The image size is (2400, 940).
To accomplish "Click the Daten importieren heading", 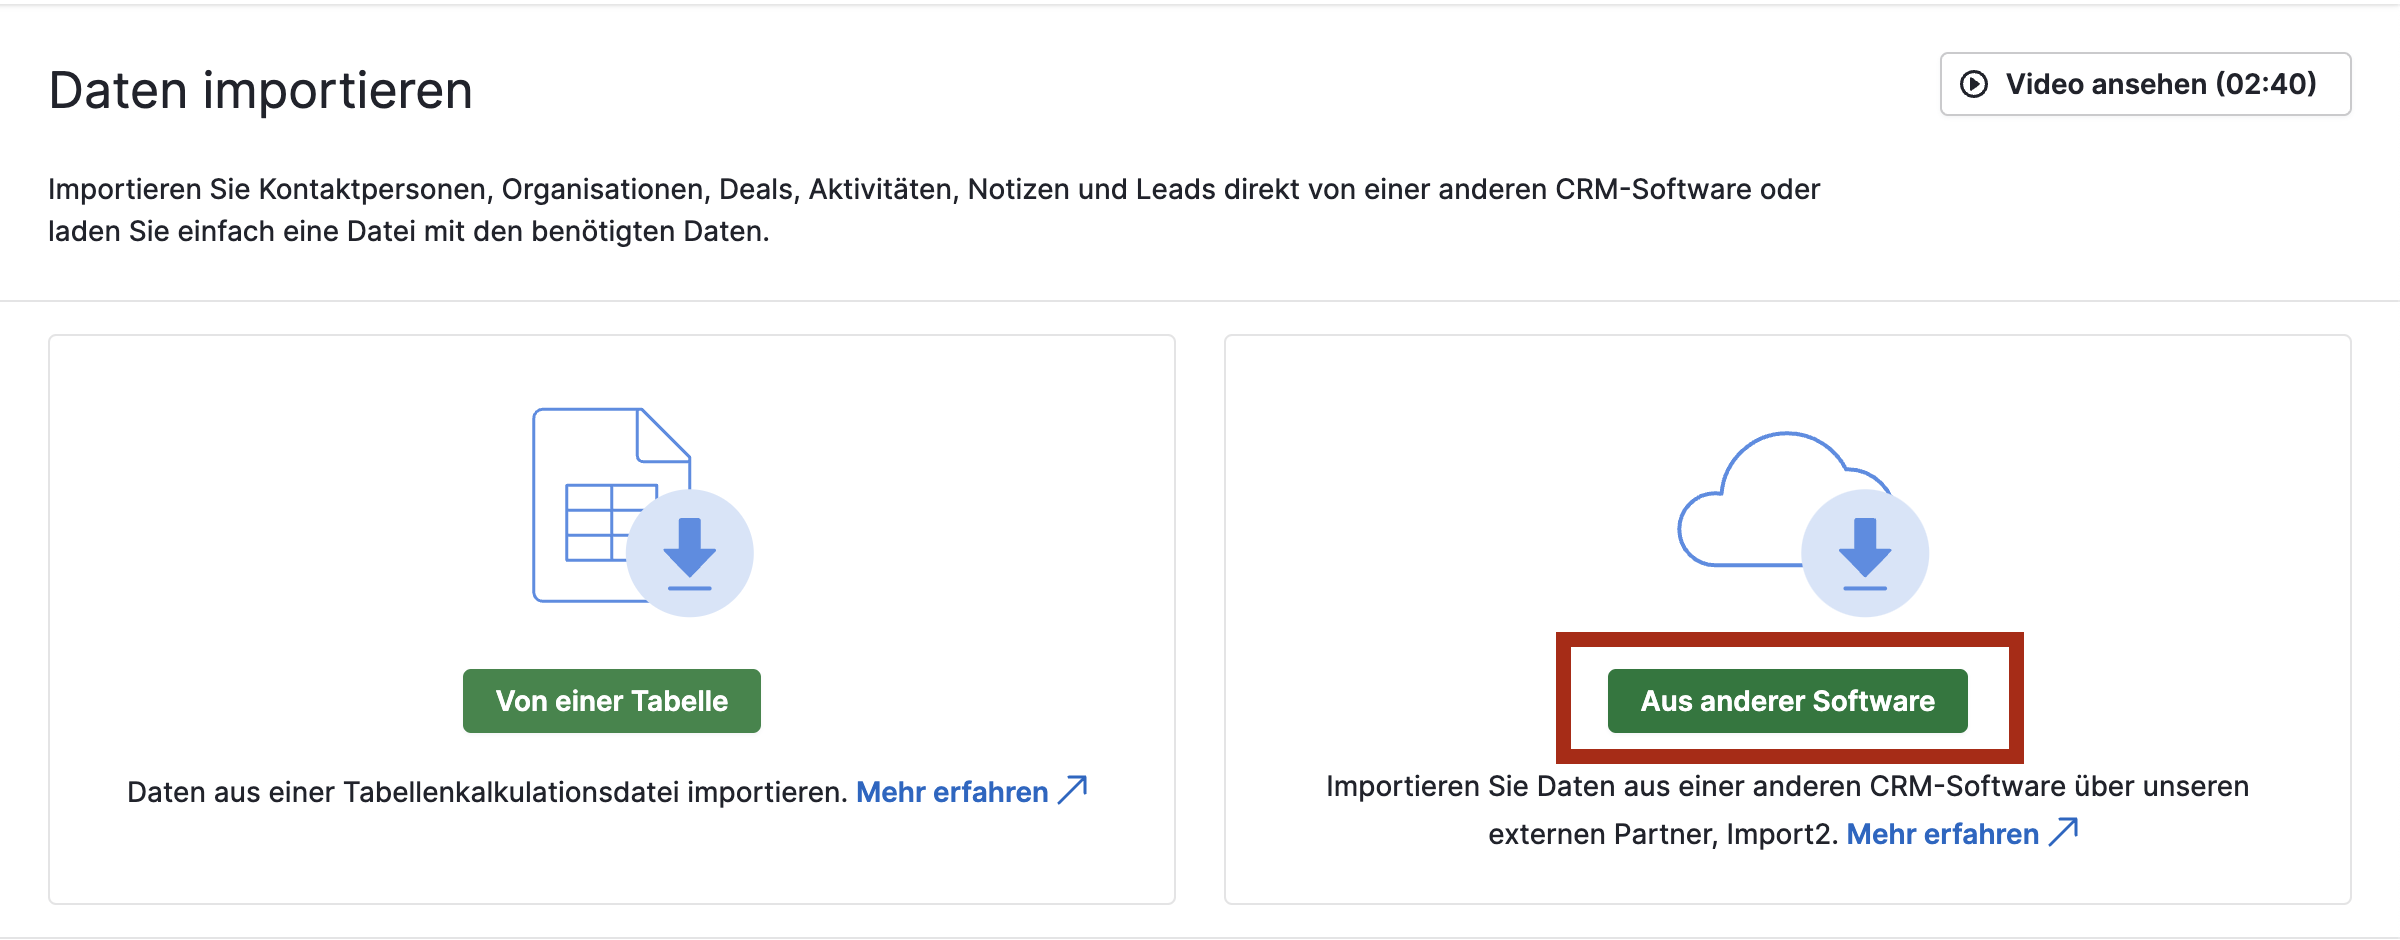I will [260, 90].
